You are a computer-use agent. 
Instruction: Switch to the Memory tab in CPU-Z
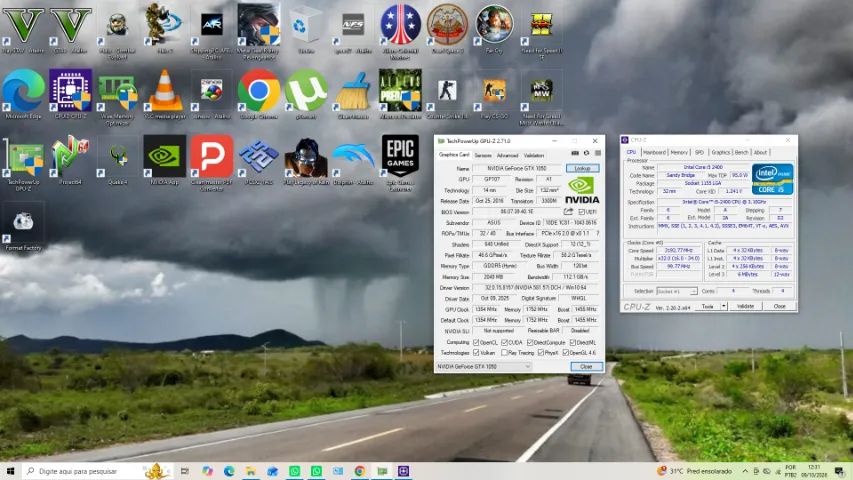[679, 152]
